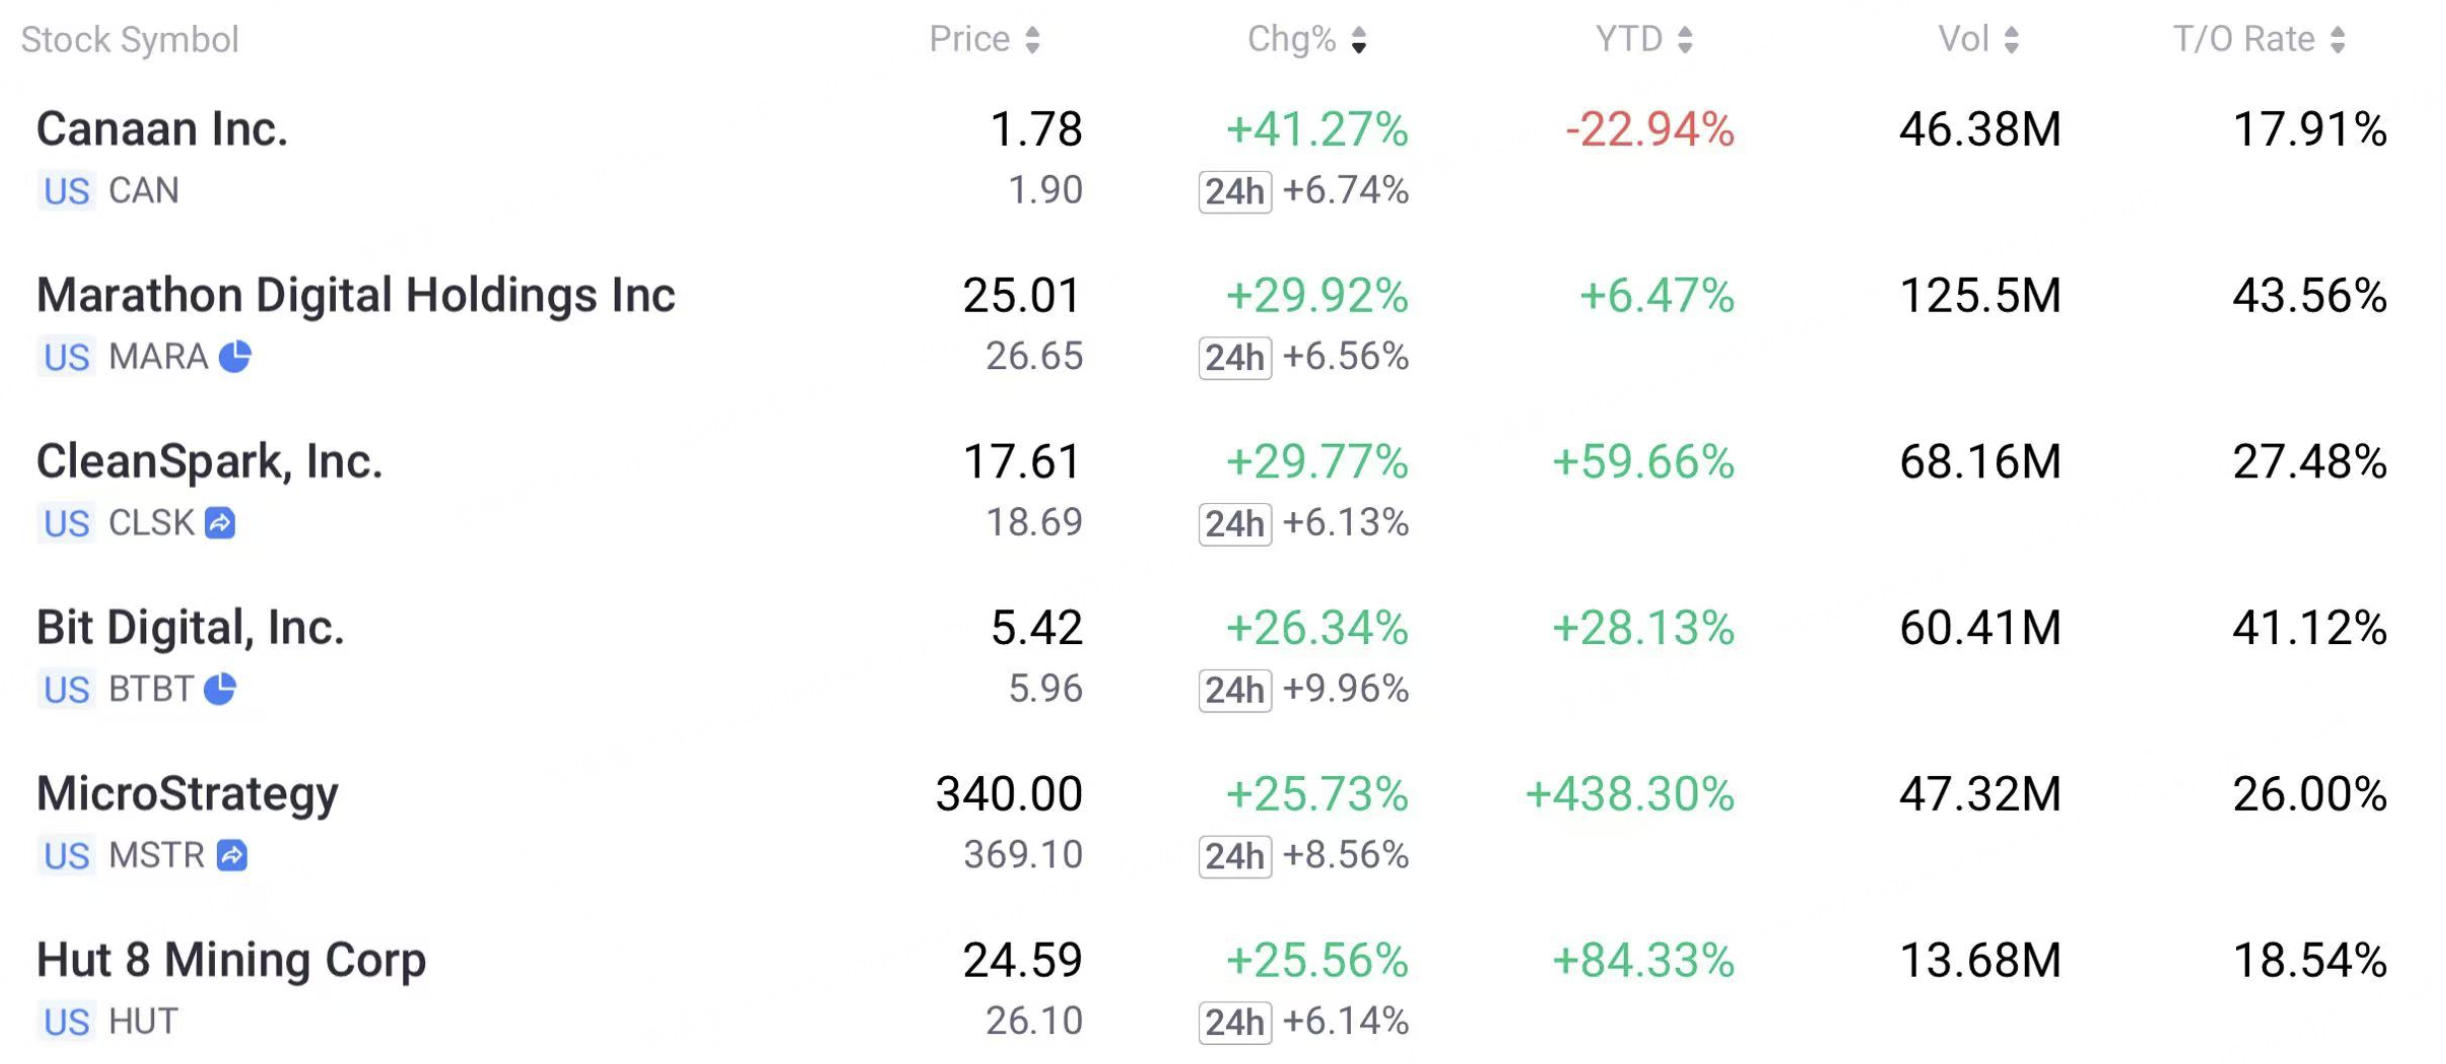The image size is (2446, 1064).
Task: Click the 24h badge in Canaan row
Action: pos(1234,191)
